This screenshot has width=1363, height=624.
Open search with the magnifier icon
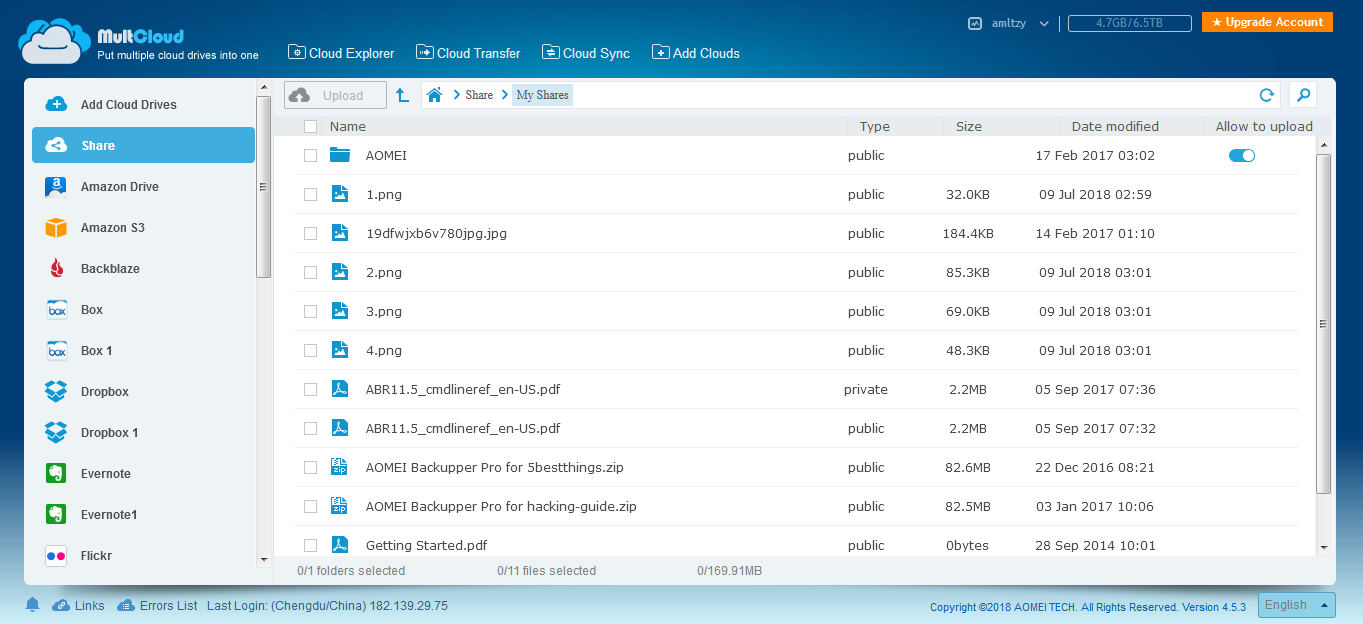1303,95
